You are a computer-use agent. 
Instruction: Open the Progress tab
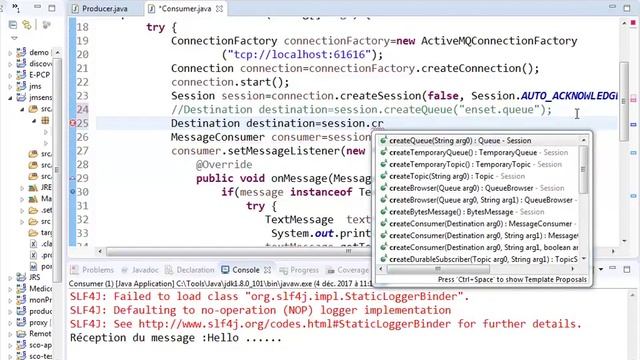[299, 270]
